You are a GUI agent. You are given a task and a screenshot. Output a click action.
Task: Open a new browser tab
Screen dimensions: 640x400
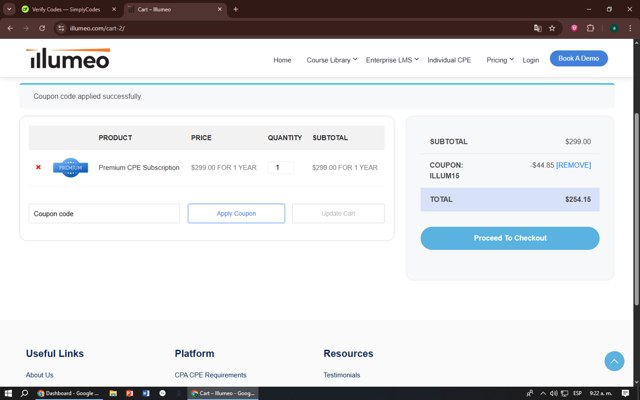click(236, 9)
